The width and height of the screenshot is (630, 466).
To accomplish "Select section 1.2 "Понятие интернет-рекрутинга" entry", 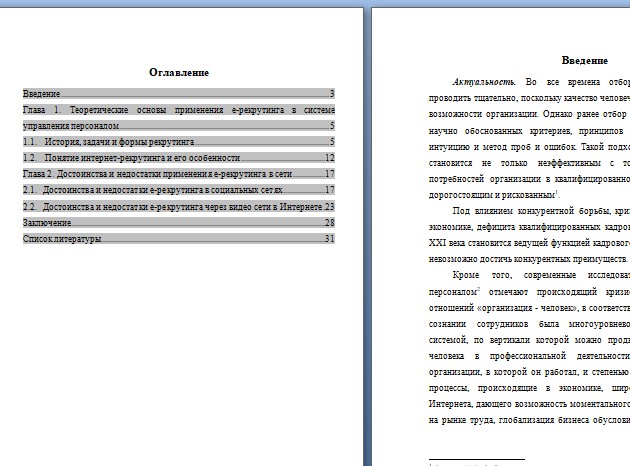I will (x=142, y=158).
